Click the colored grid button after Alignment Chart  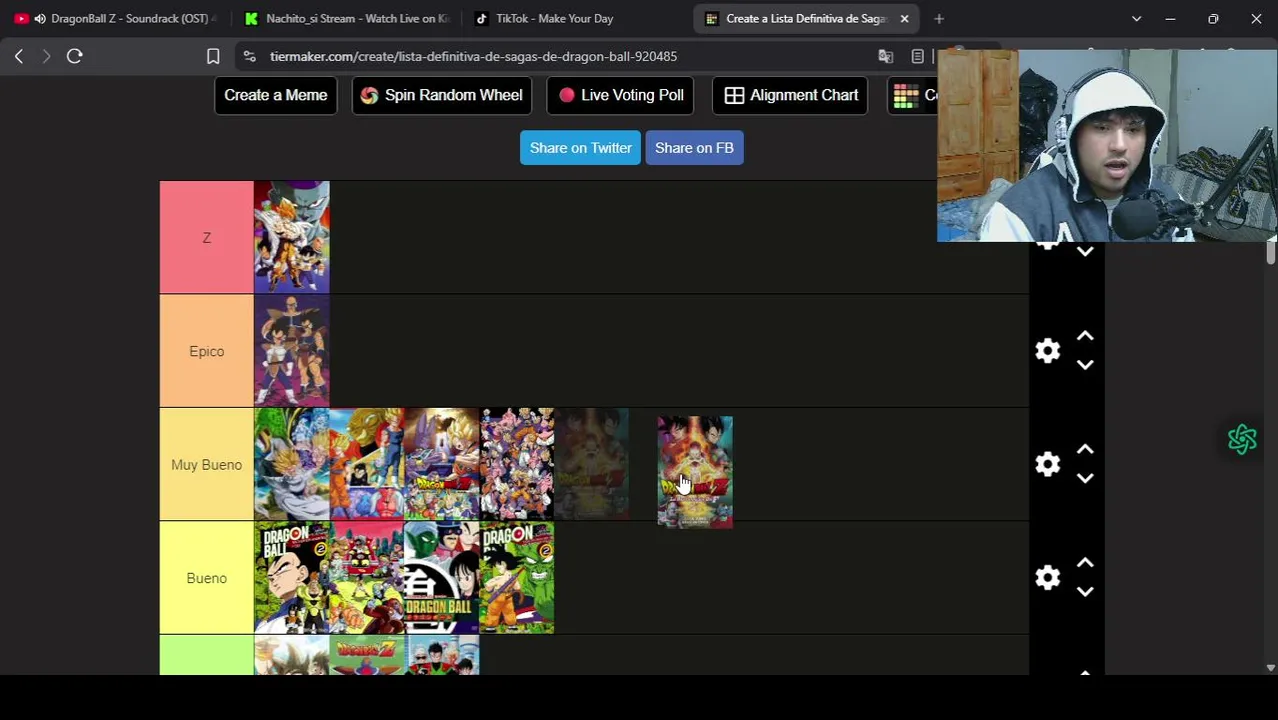pyautogui.click(x=912, y=95)
